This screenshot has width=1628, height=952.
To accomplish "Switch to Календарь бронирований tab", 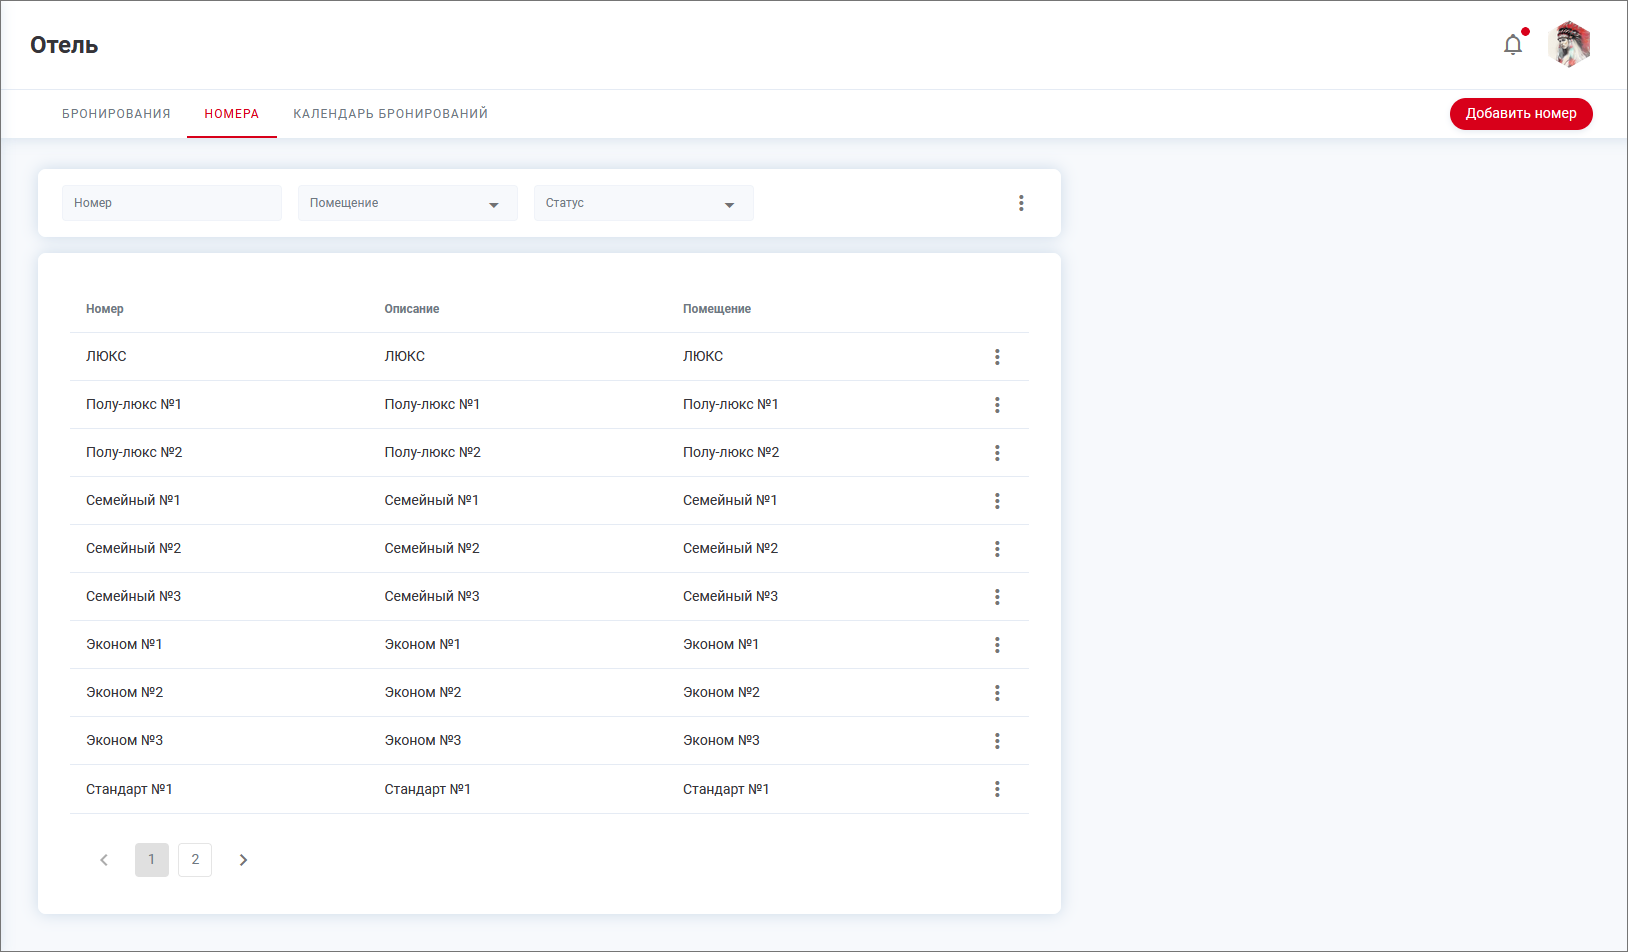I will 390,114.
